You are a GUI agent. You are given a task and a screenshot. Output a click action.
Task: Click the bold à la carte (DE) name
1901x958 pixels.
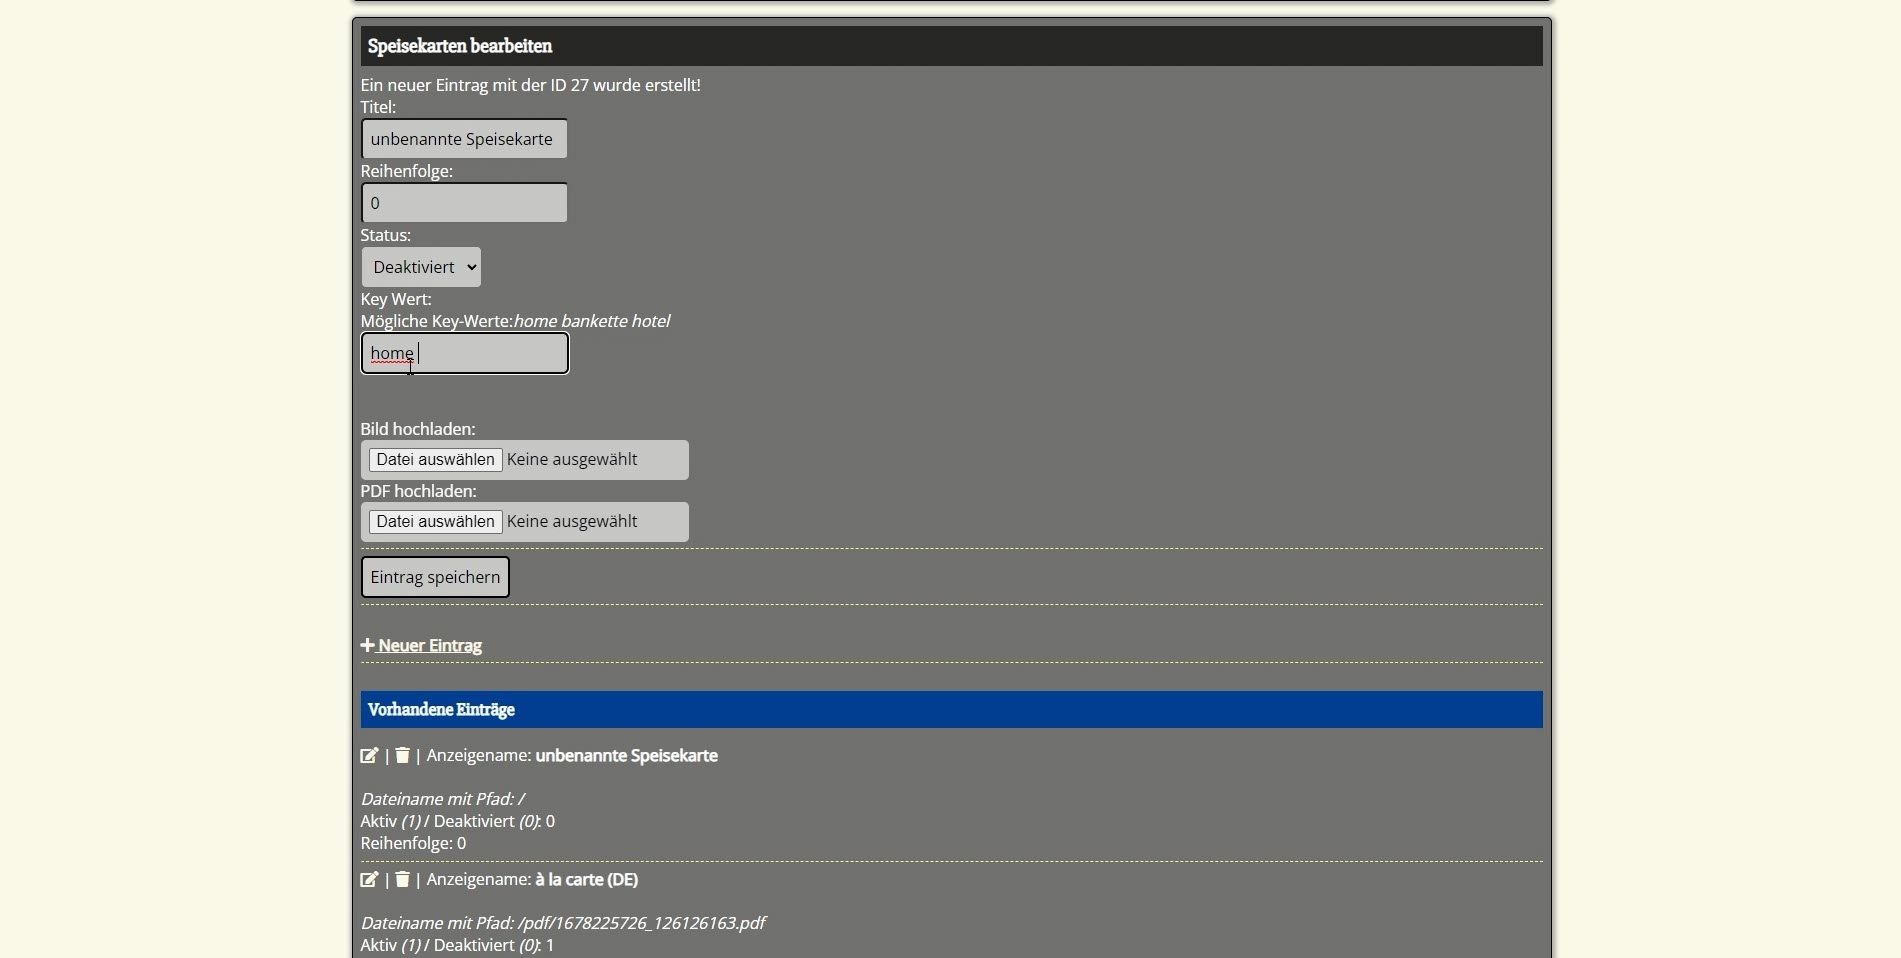coord(586,880)
